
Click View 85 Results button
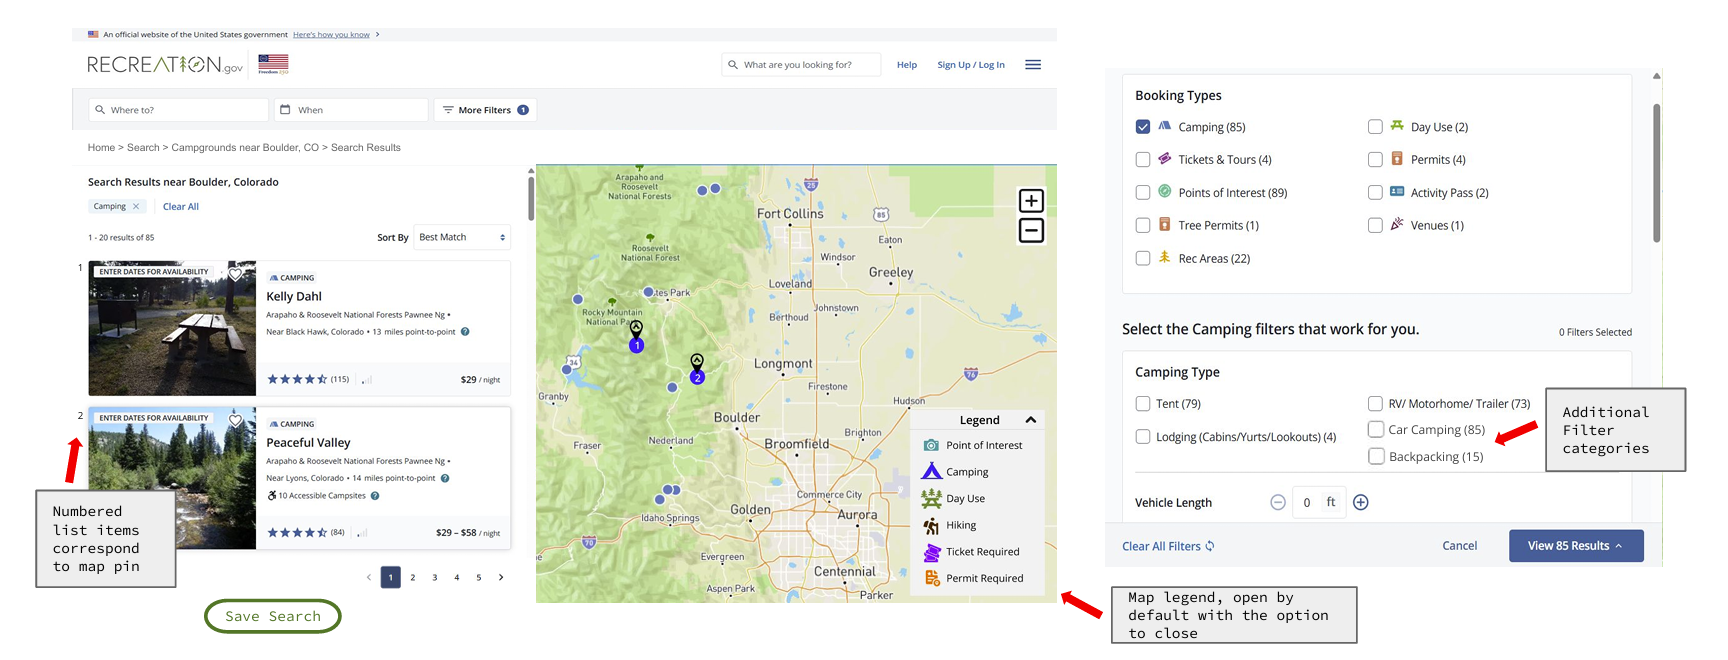1576,546
